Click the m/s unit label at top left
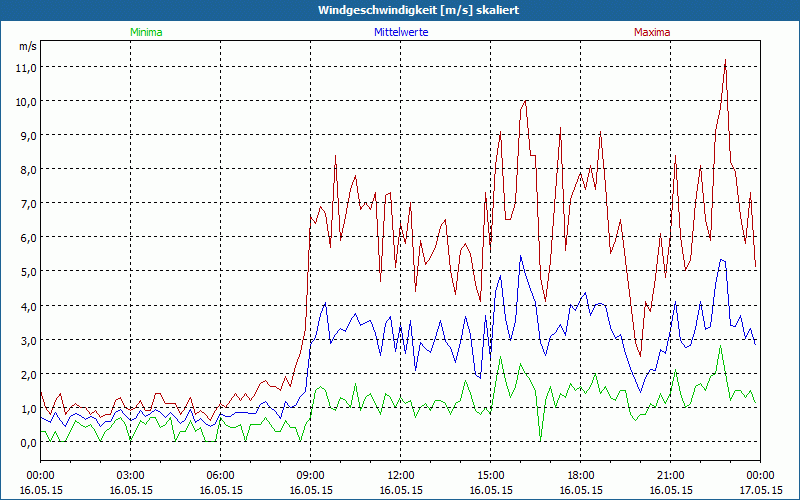The width and height of the screenshot is (800, 500). pos(27,46)
